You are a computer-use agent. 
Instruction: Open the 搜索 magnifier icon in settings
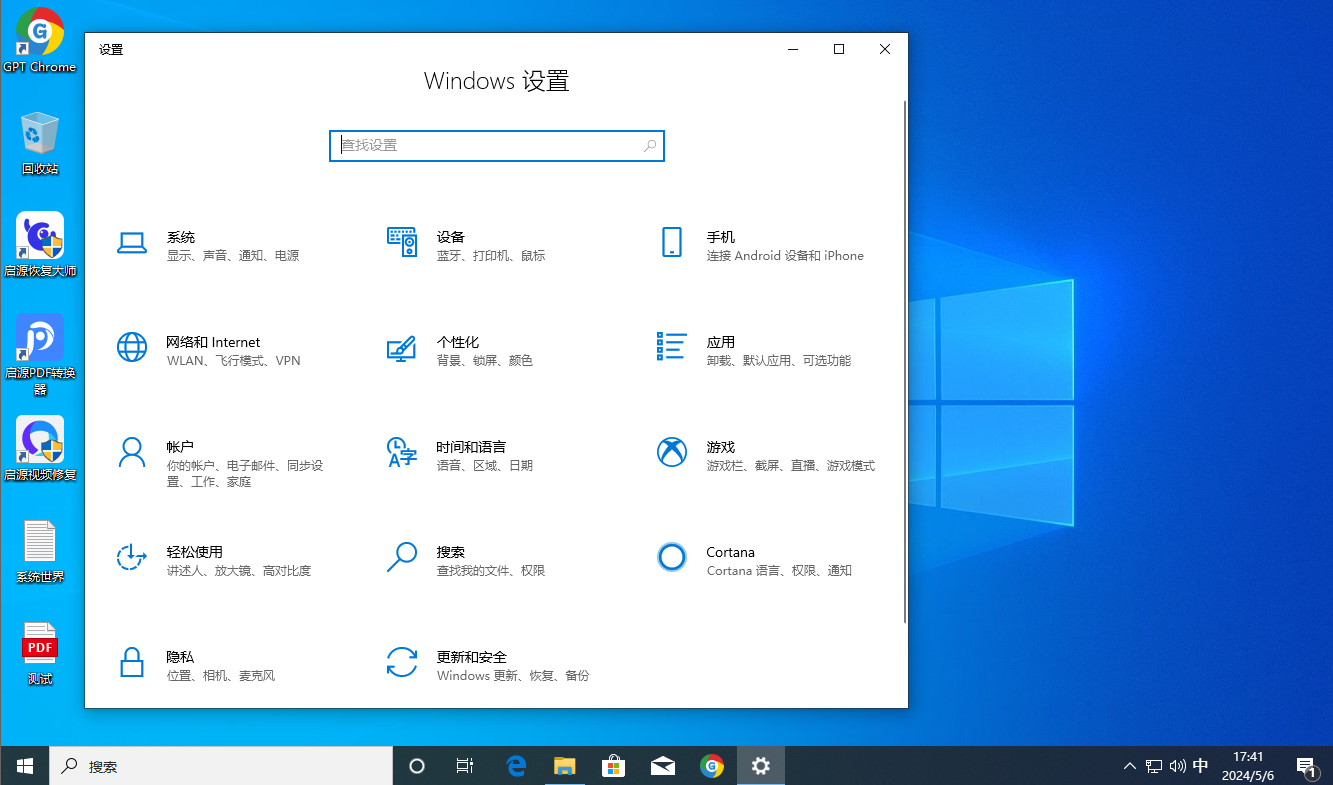(x=402, y=557)
